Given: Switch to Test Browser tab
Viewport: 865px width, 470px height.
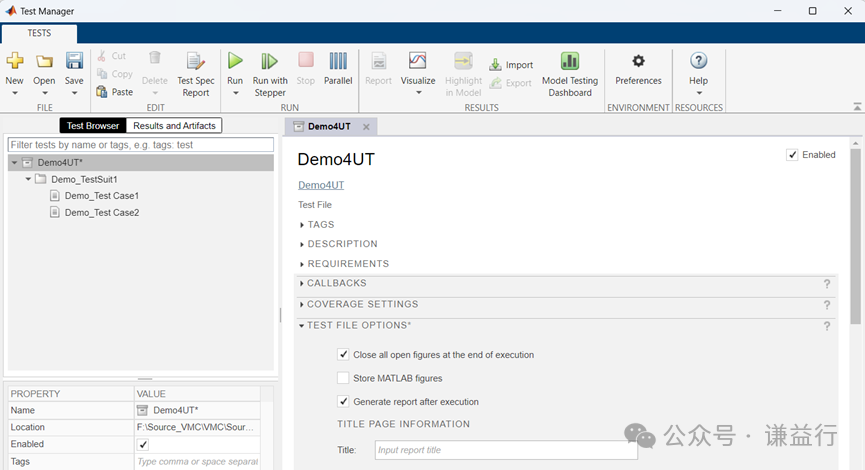Looking at the screenshot, I should pos(93,126).
